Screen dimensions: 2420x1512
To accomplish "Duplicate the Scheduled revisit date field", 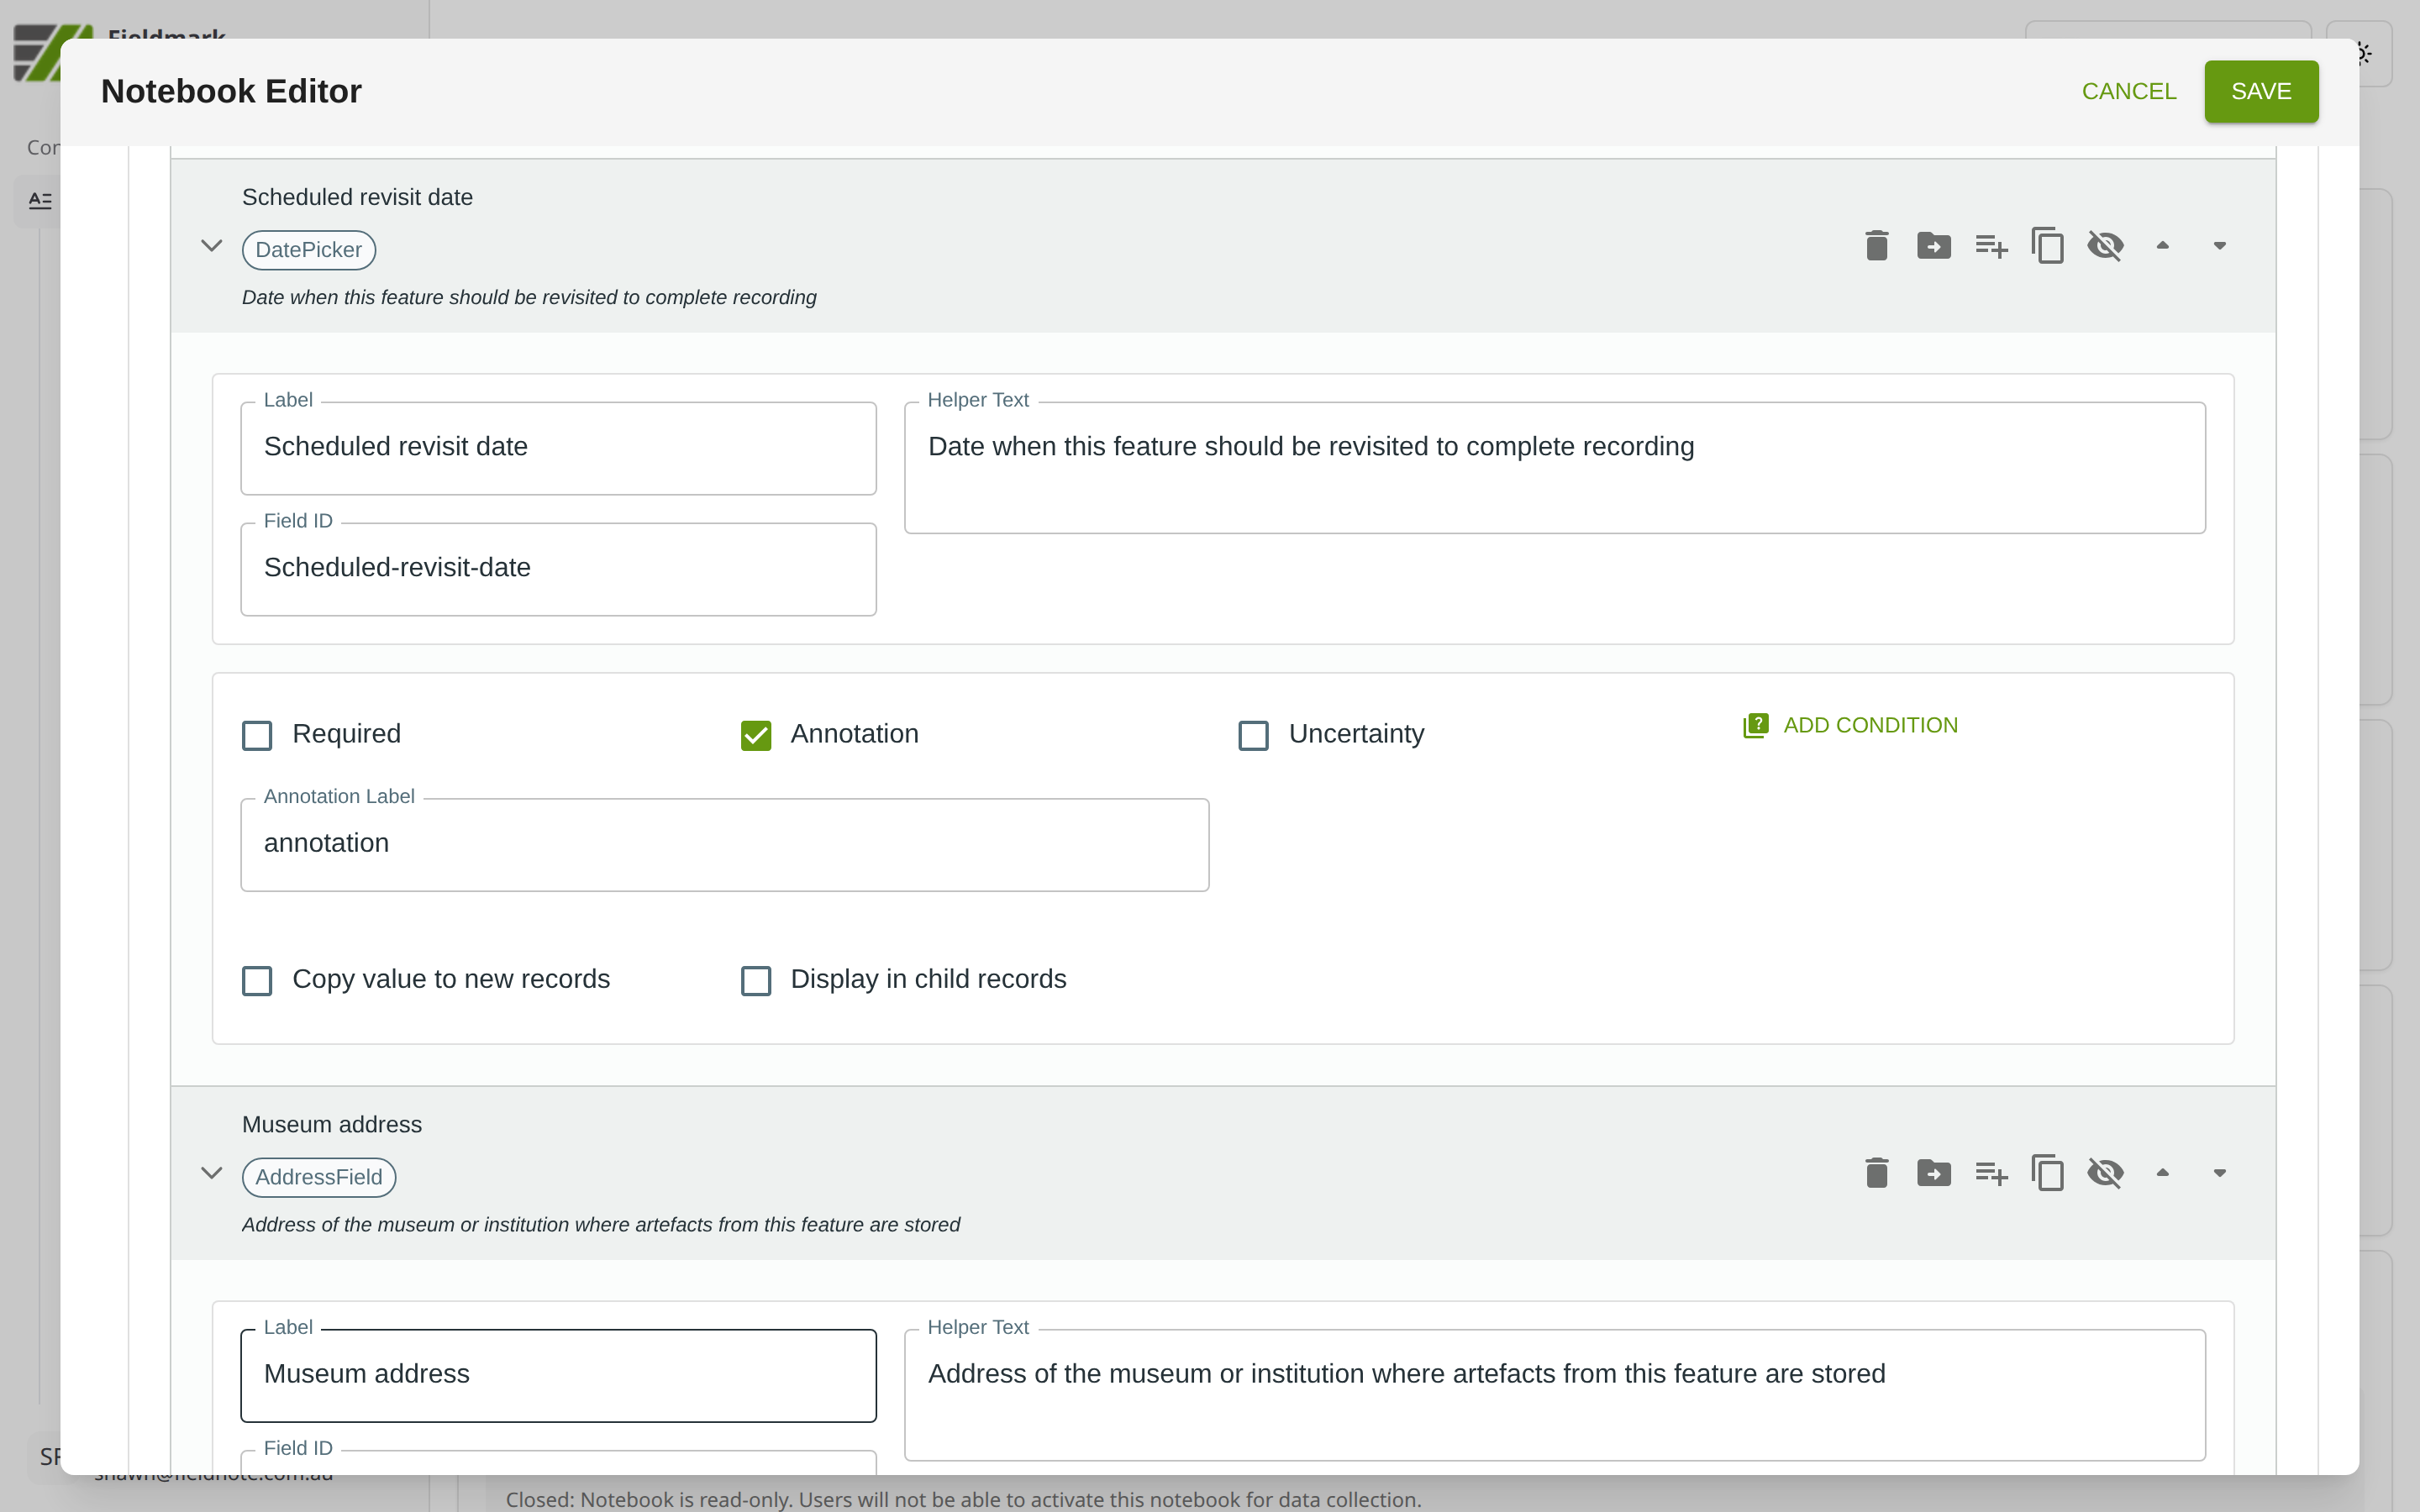I will coord(2047,245).
